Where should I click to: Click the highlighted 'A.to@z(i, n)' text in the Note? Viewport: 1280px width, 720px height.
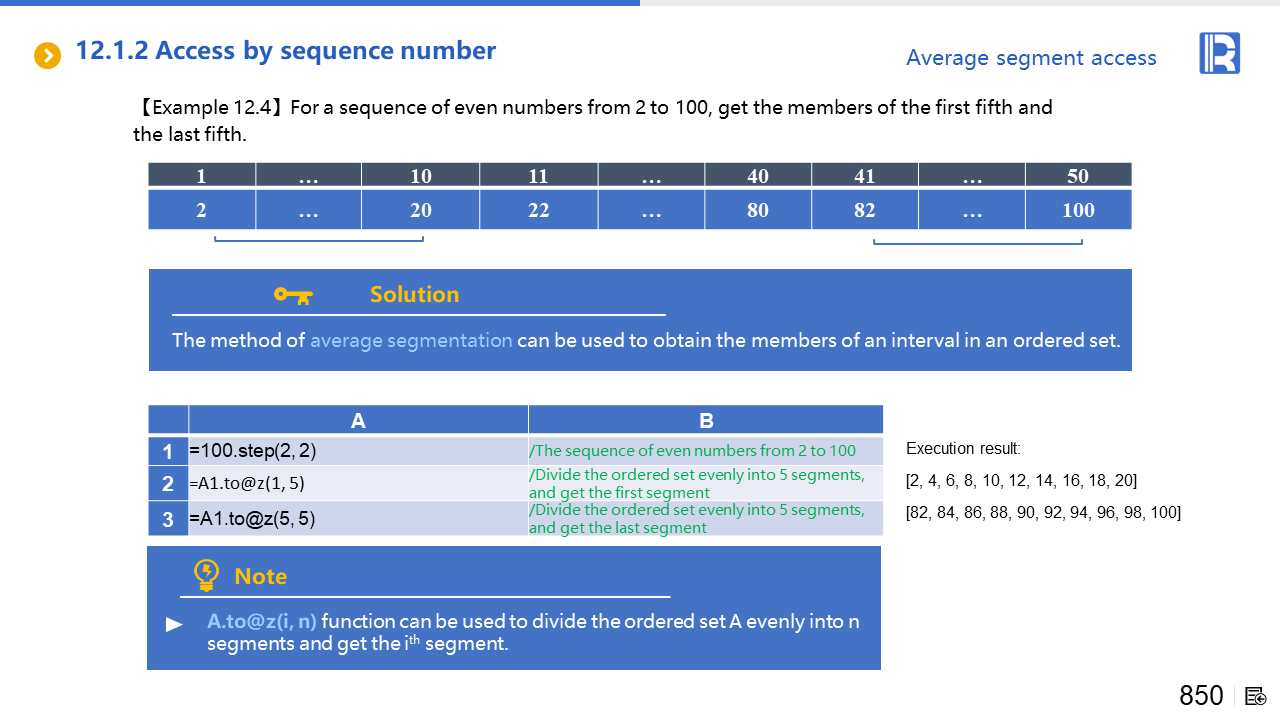262,621
